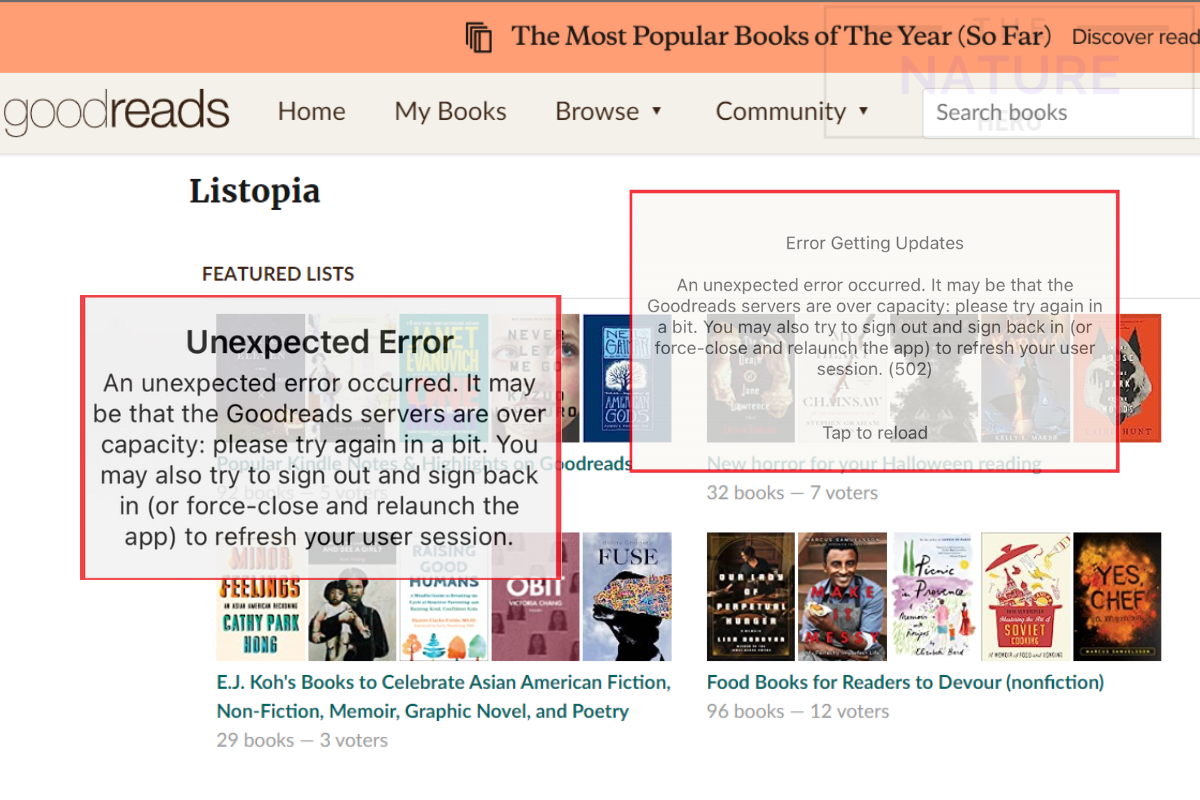
Task: Click the Goodreads logo
Action: (115, 110)
